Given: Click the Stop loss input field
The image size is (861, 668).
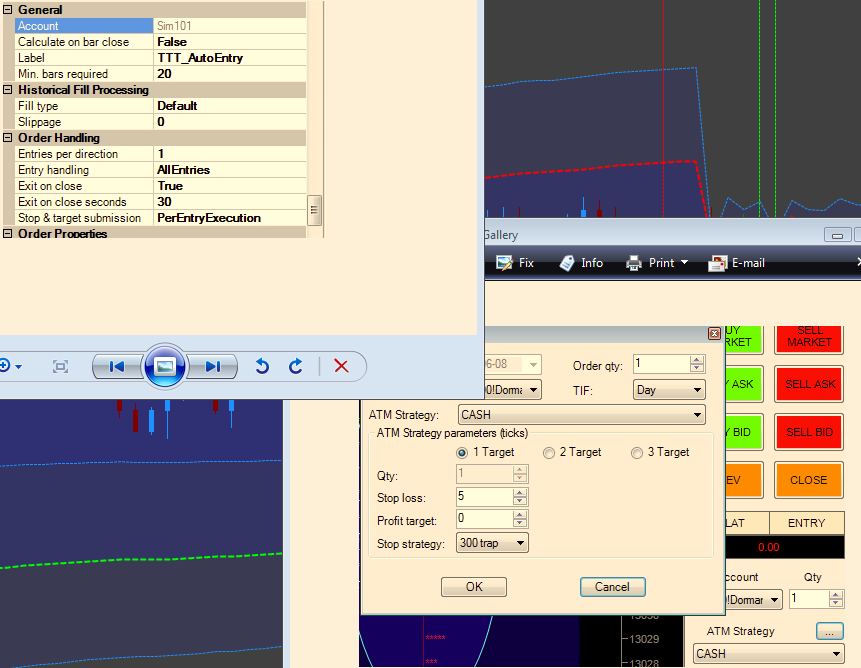Looking at the screenshot, I should [484, 497].
